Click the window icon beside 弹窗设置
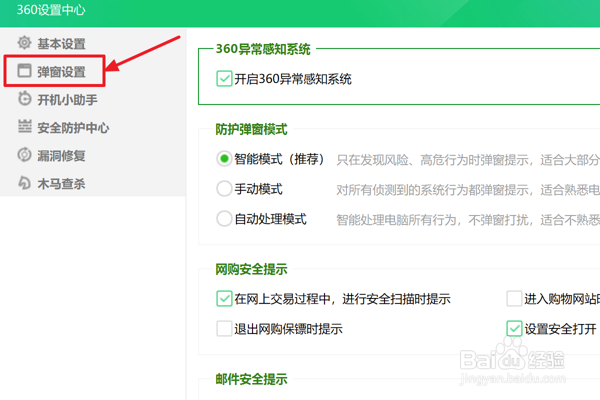This screenshot has height=400, width=600. click(24, 71)
